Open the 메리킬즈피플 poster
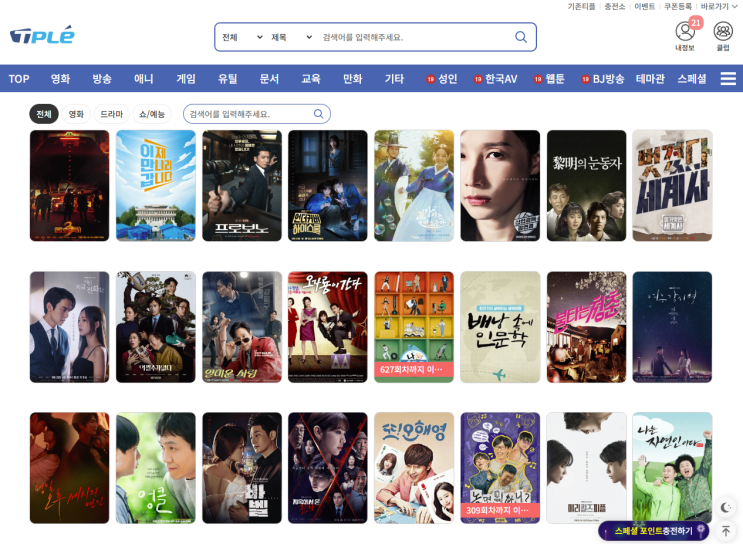 pos(586,468)
